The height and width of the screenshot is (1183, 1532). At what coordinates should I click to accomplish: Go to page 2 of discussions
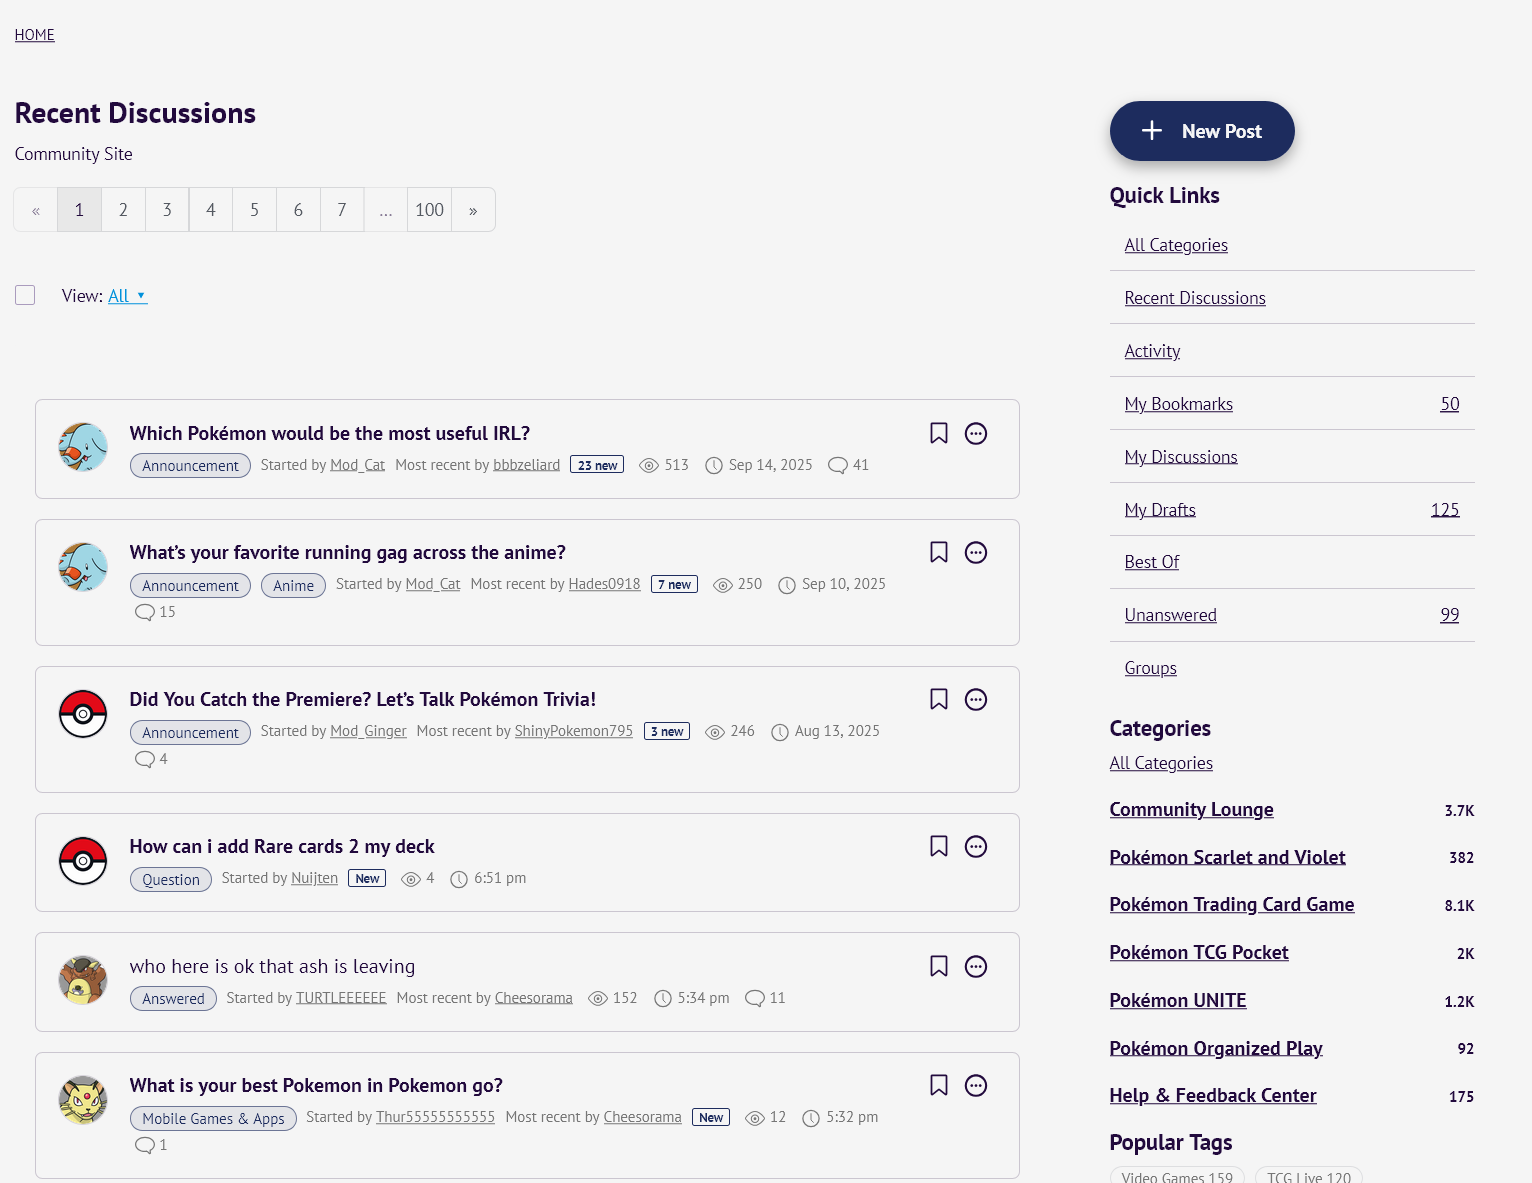pos(123,210)
